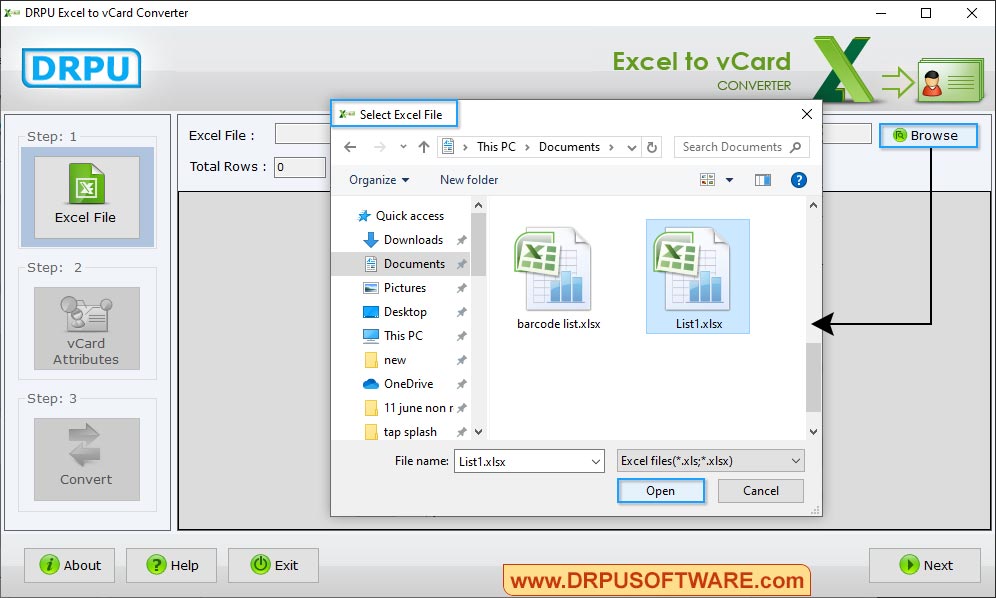Click the DRPU logo

(80, 70)
